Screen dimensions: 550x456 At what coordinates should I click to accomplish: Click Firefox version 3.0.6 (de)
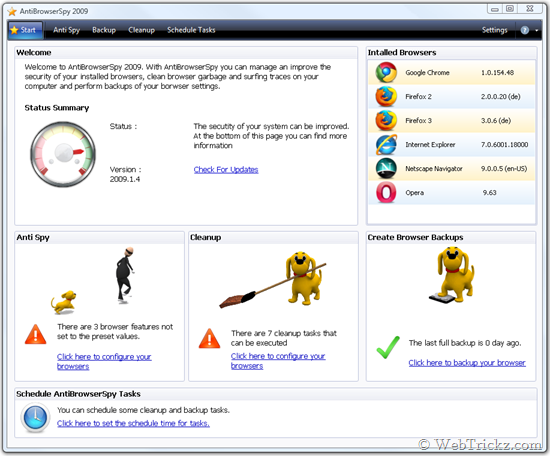click(x=496, y=121)
